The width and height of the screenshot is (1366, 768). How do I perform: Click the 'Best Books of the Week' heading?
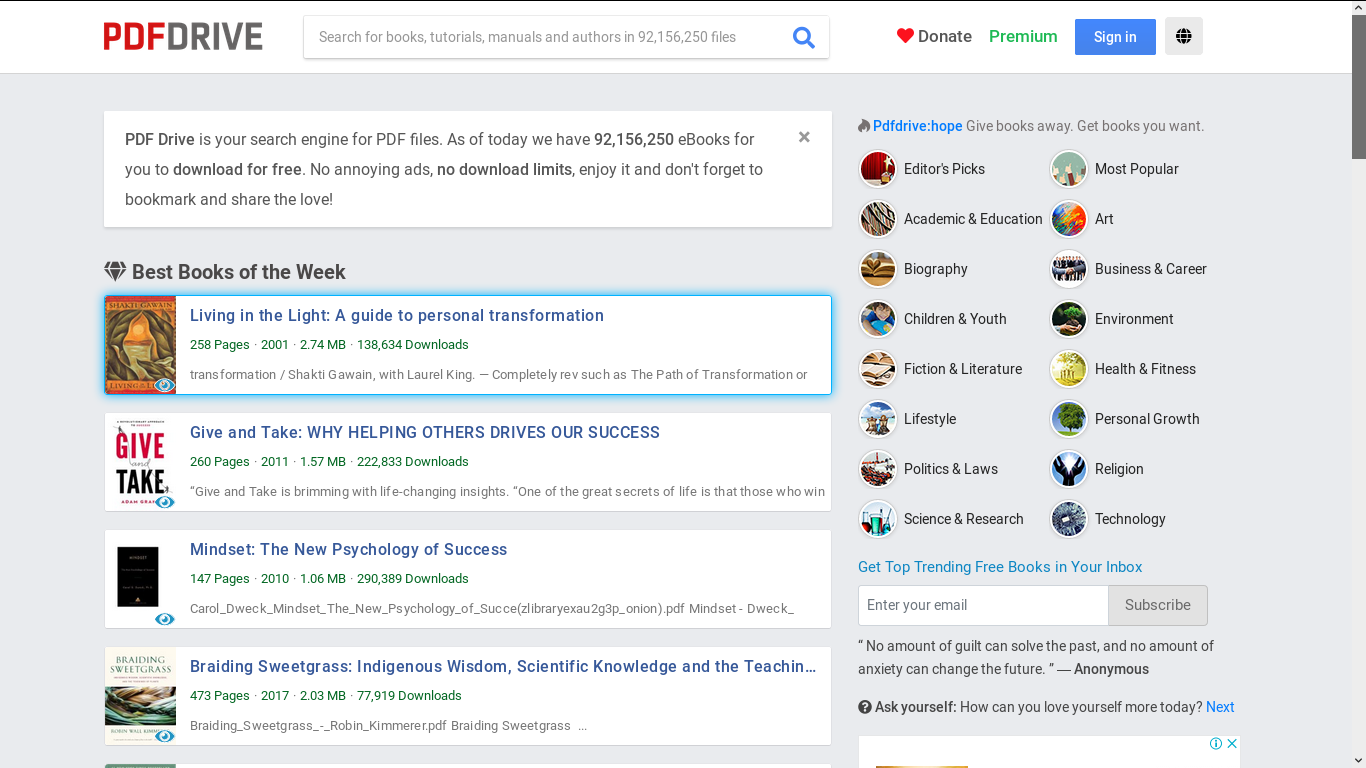click(x=239, y=272)
